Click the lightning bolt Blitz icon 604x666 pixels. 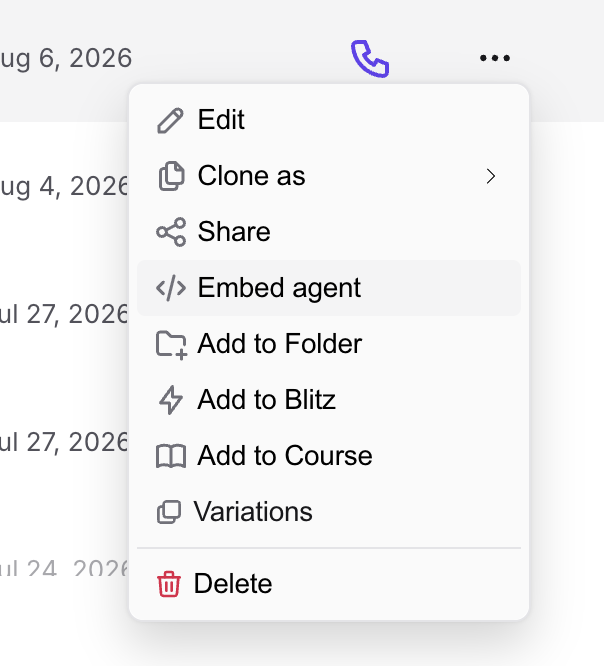(171, 400)
